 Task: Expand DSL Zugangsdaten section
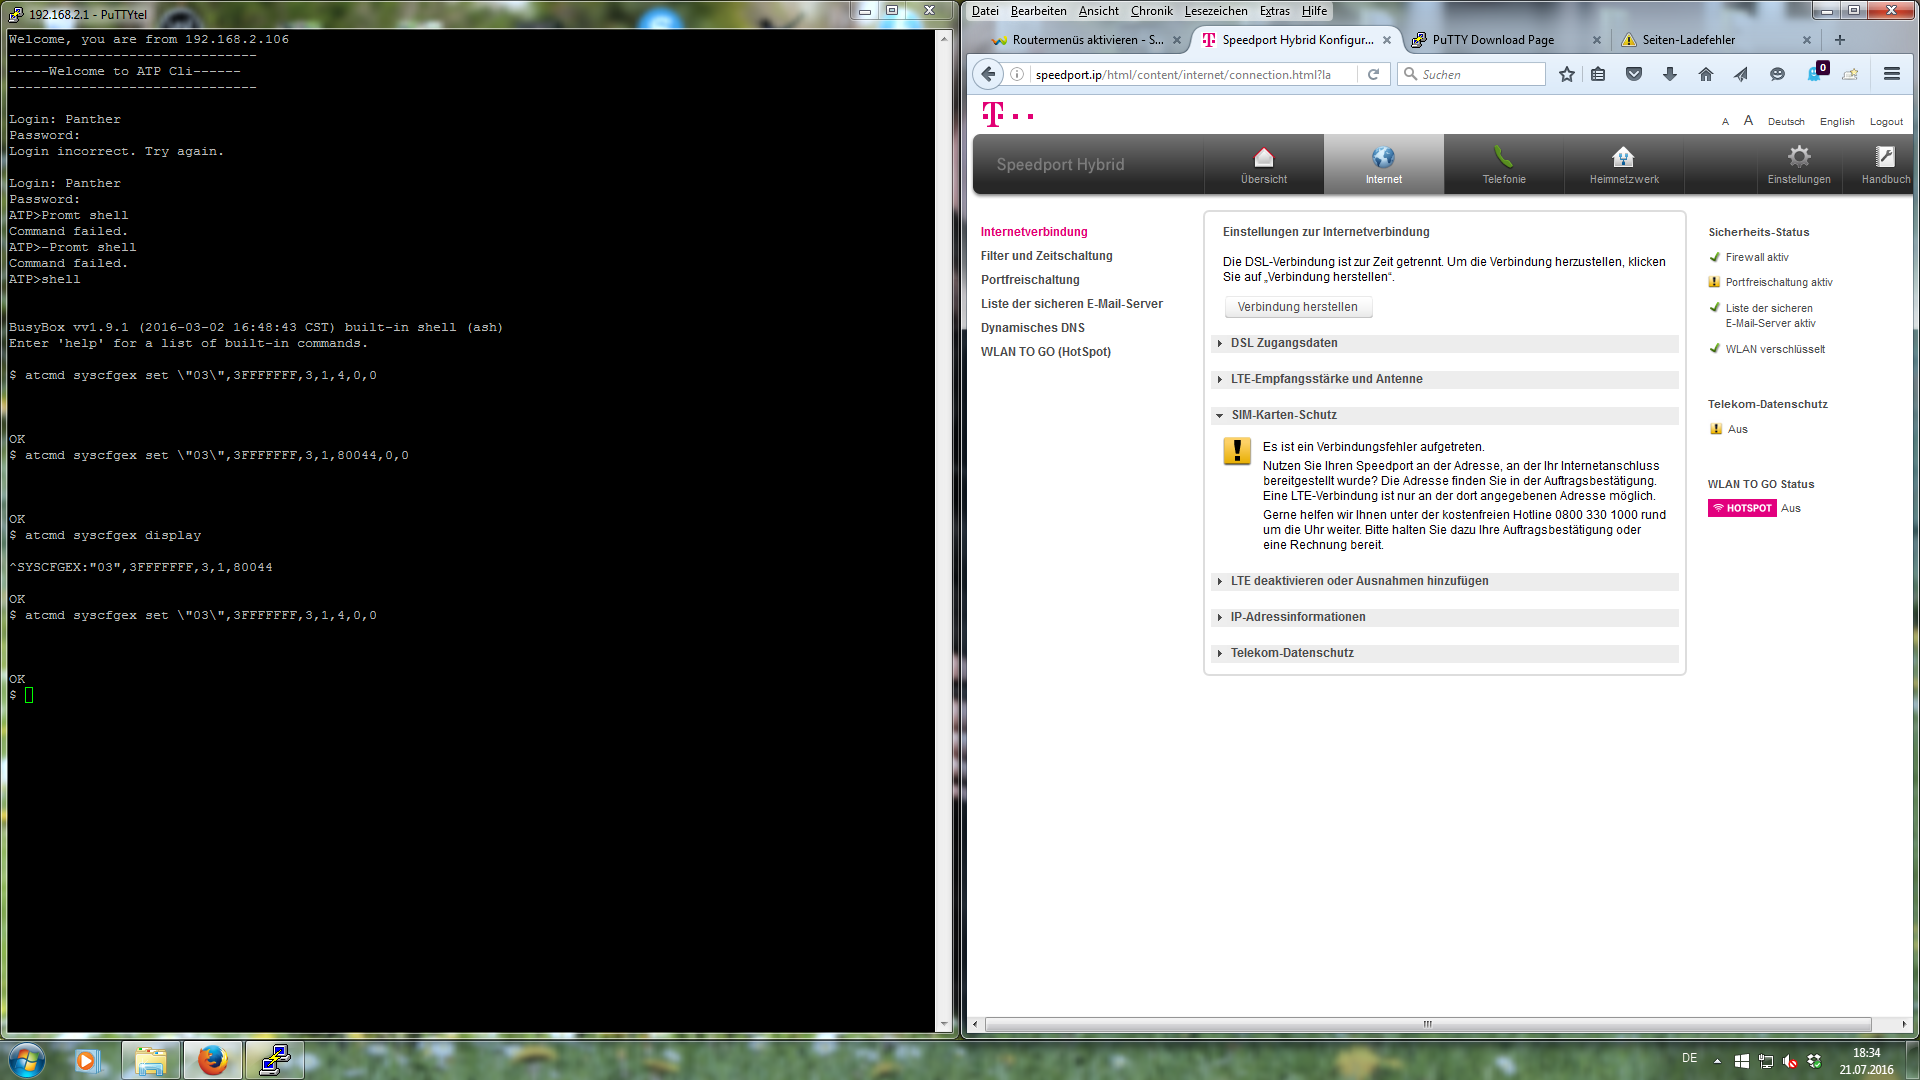click(x=1444, y=343)
